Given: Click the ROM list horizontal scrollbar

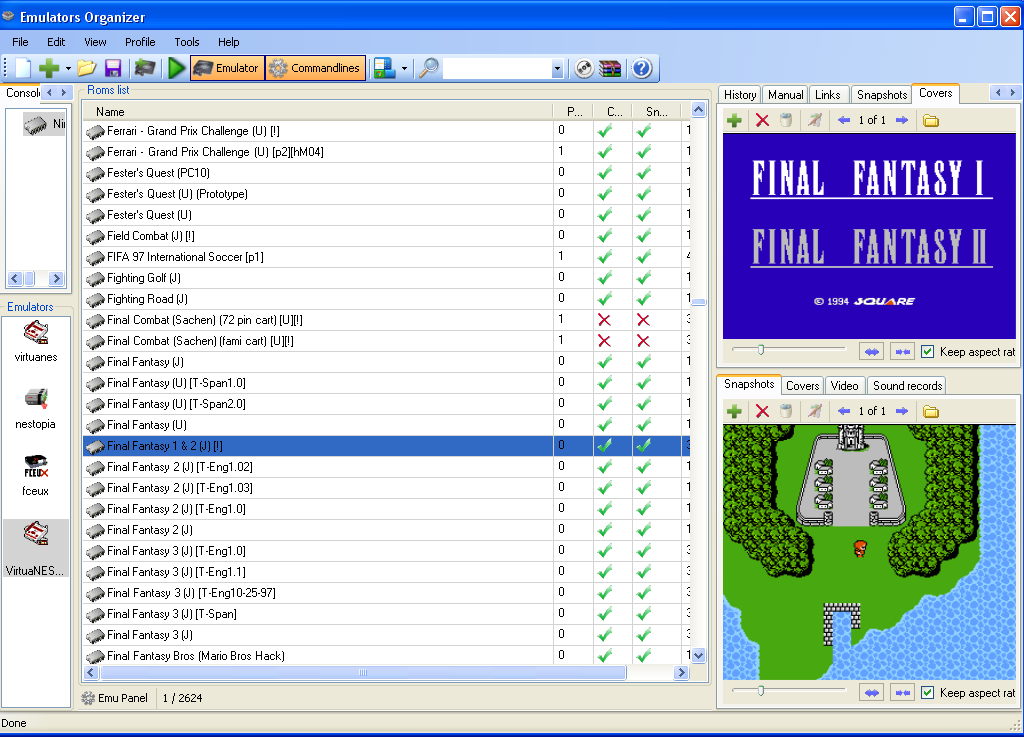Looking at the screenshot, I should pos(362,672).
